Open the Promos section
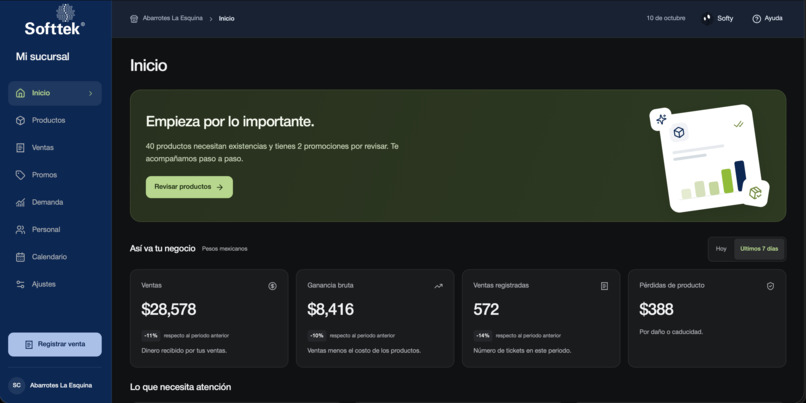 click(x=55, y=175)
